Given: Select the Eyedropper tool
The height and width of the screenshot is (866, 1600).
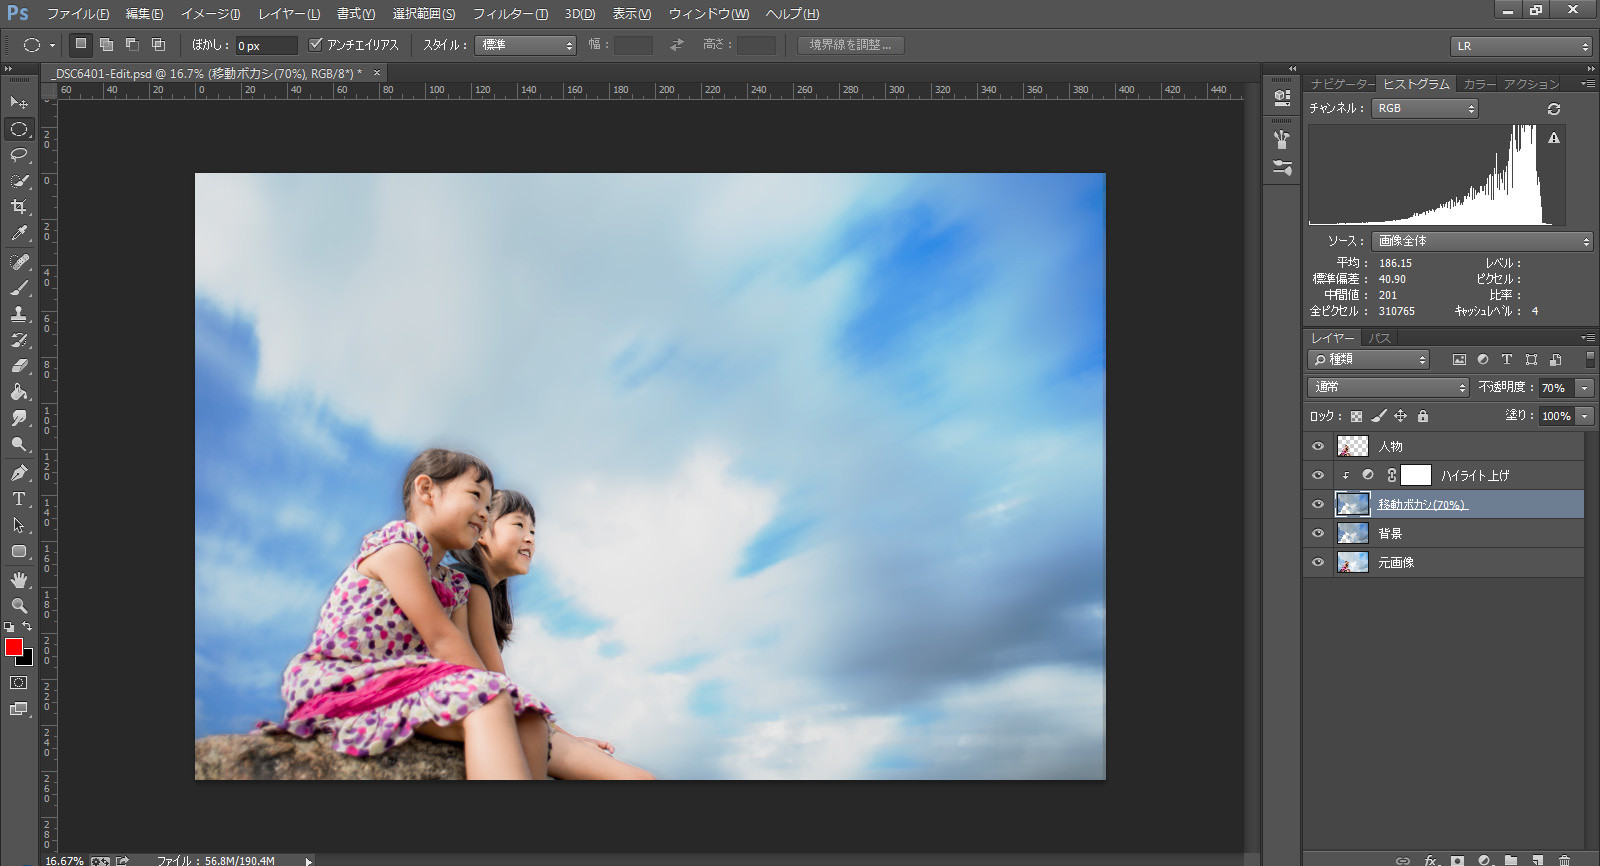Looking at the screenshot, I should (19, 233).
